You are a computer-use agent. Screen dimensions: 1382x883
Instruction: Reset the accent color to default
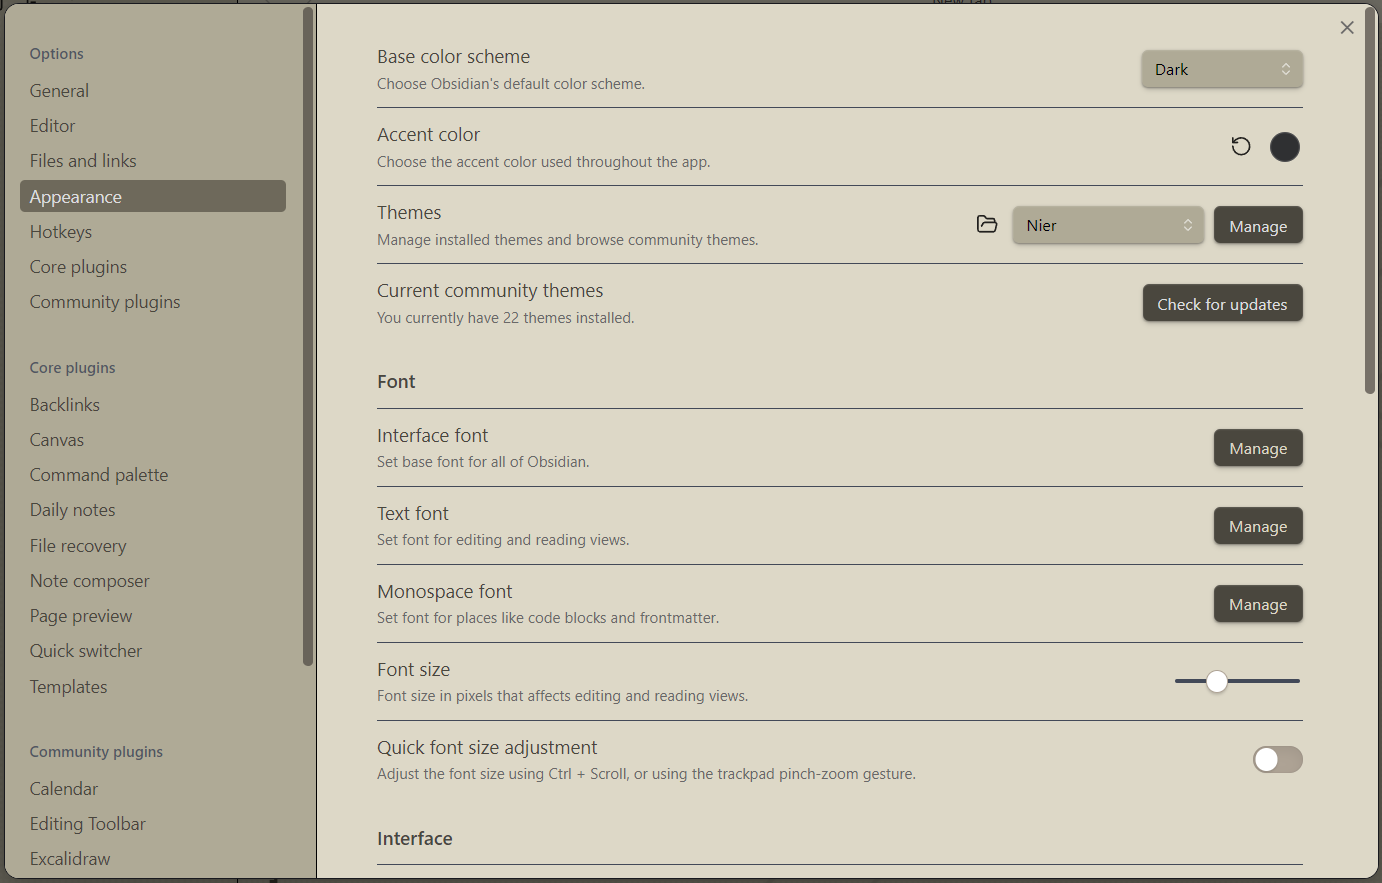[x=1241, y=147]
